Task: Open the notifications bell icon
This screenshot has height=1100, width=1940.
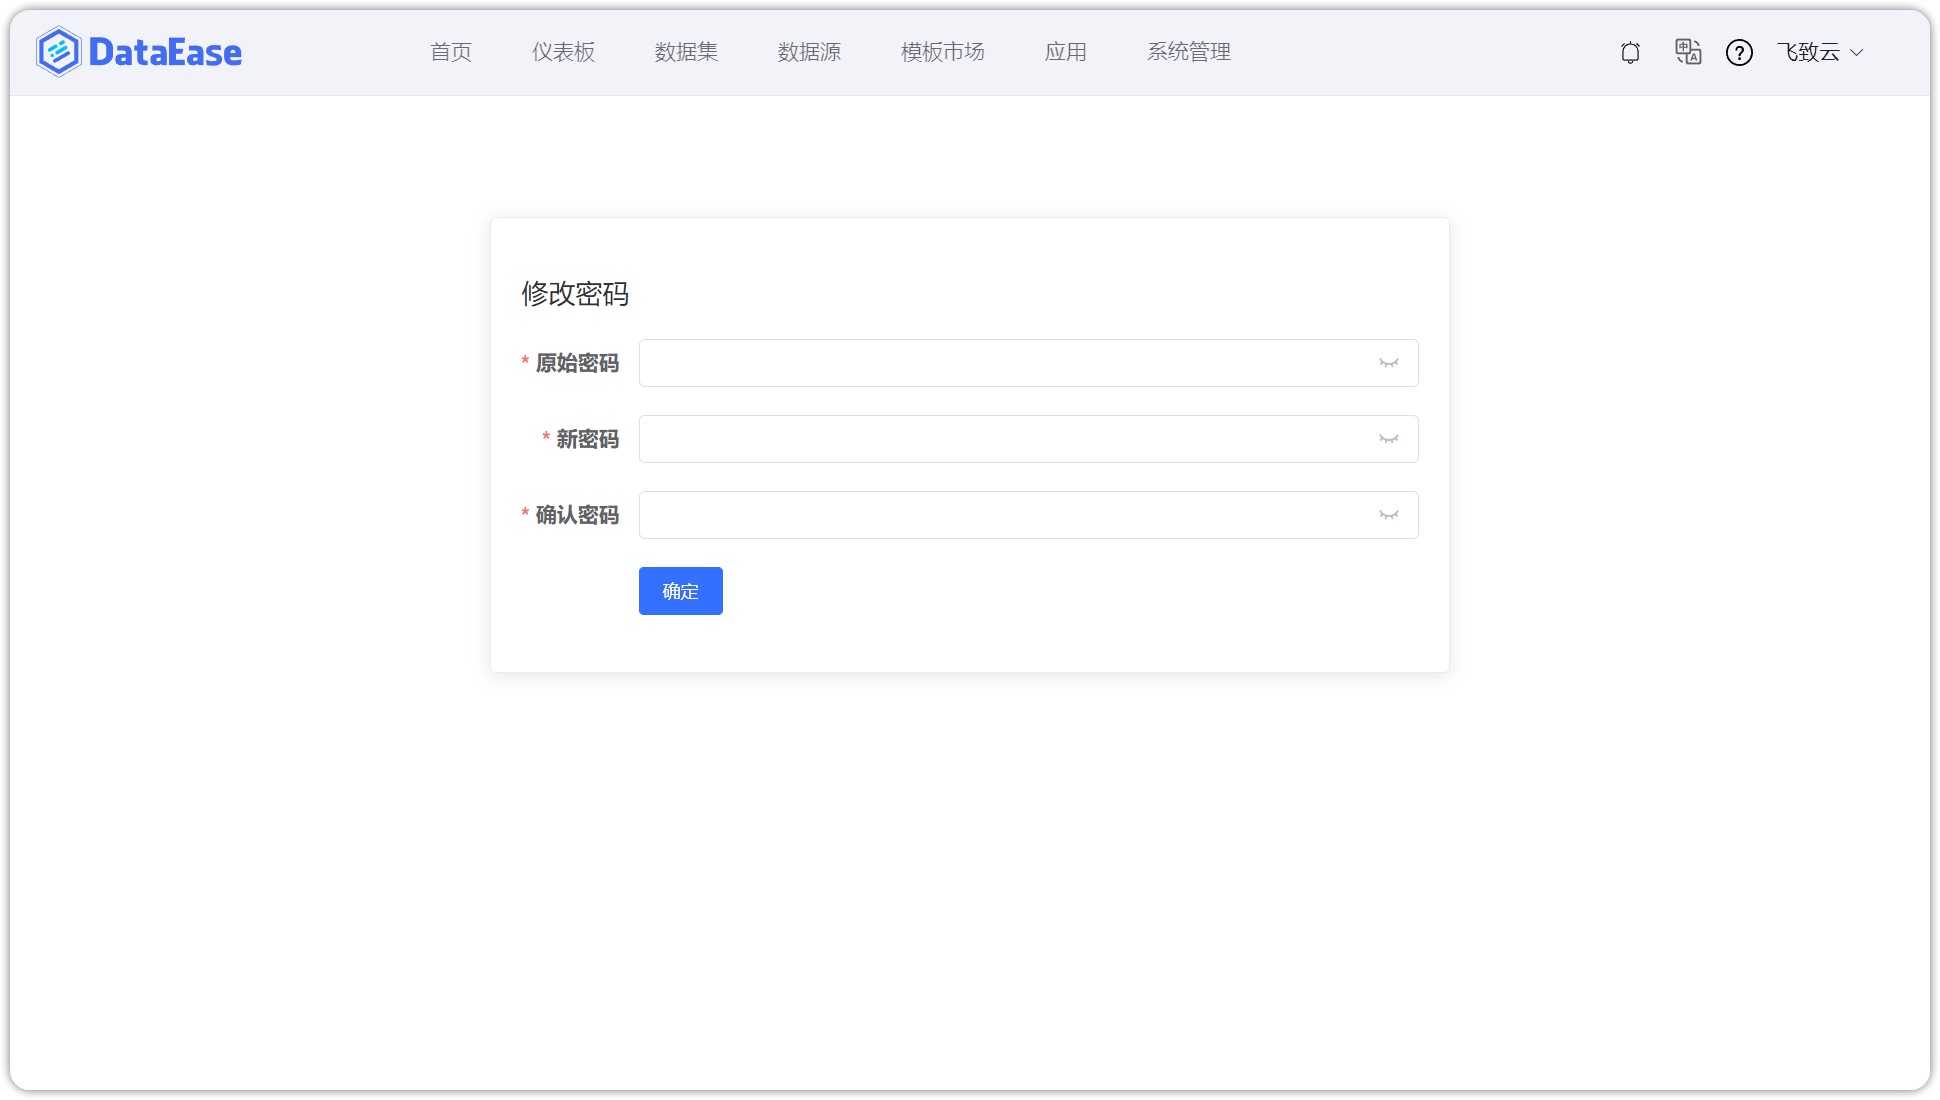Action: click(x=1630, y=52)
